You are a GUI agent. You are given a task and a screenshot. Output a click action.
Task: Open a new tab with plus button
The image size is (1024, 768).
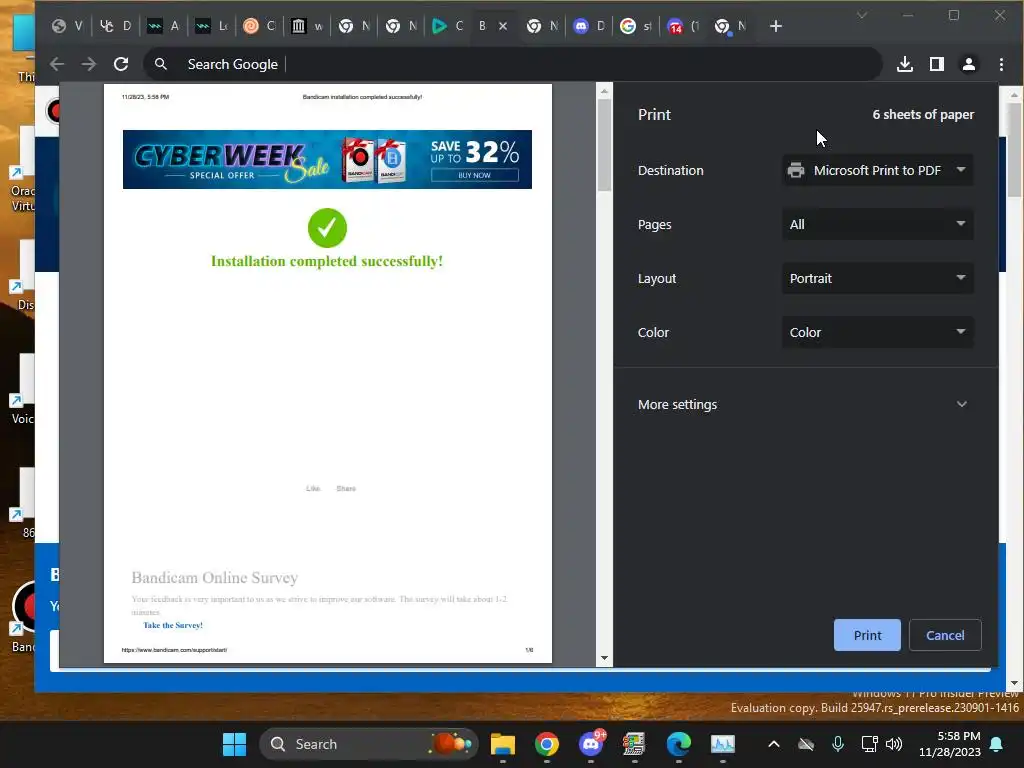tap(775, 26)
